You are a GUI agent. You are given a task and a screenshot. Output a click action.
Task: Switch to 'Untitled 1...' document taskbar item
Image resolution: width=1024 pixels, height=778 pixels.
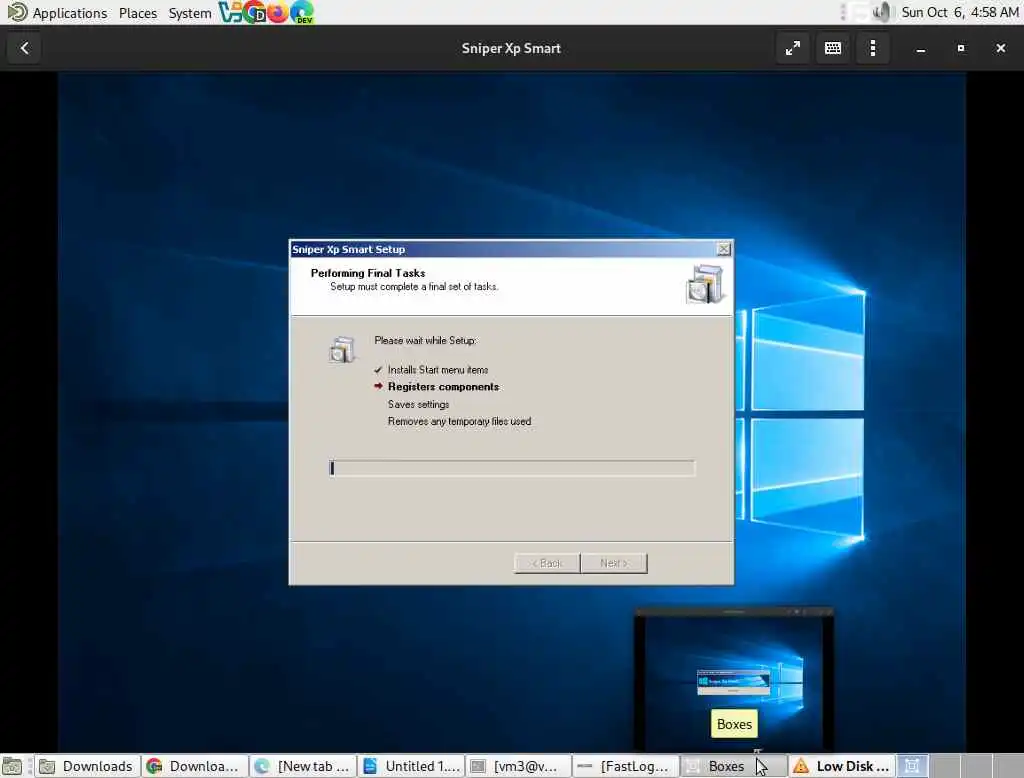pyautogui.click(x=411, y=766)
